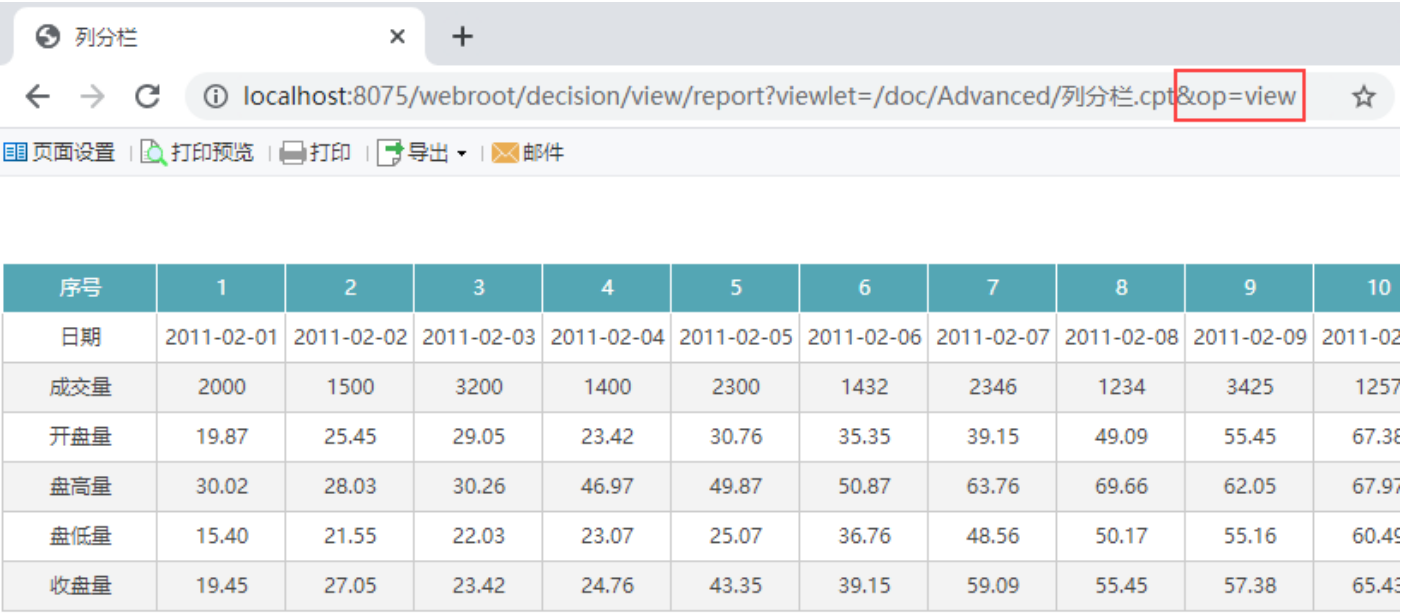Click 打印预览 print preview button
The width and height of the screenshot is (1405, 614).
tap(197, 153)
